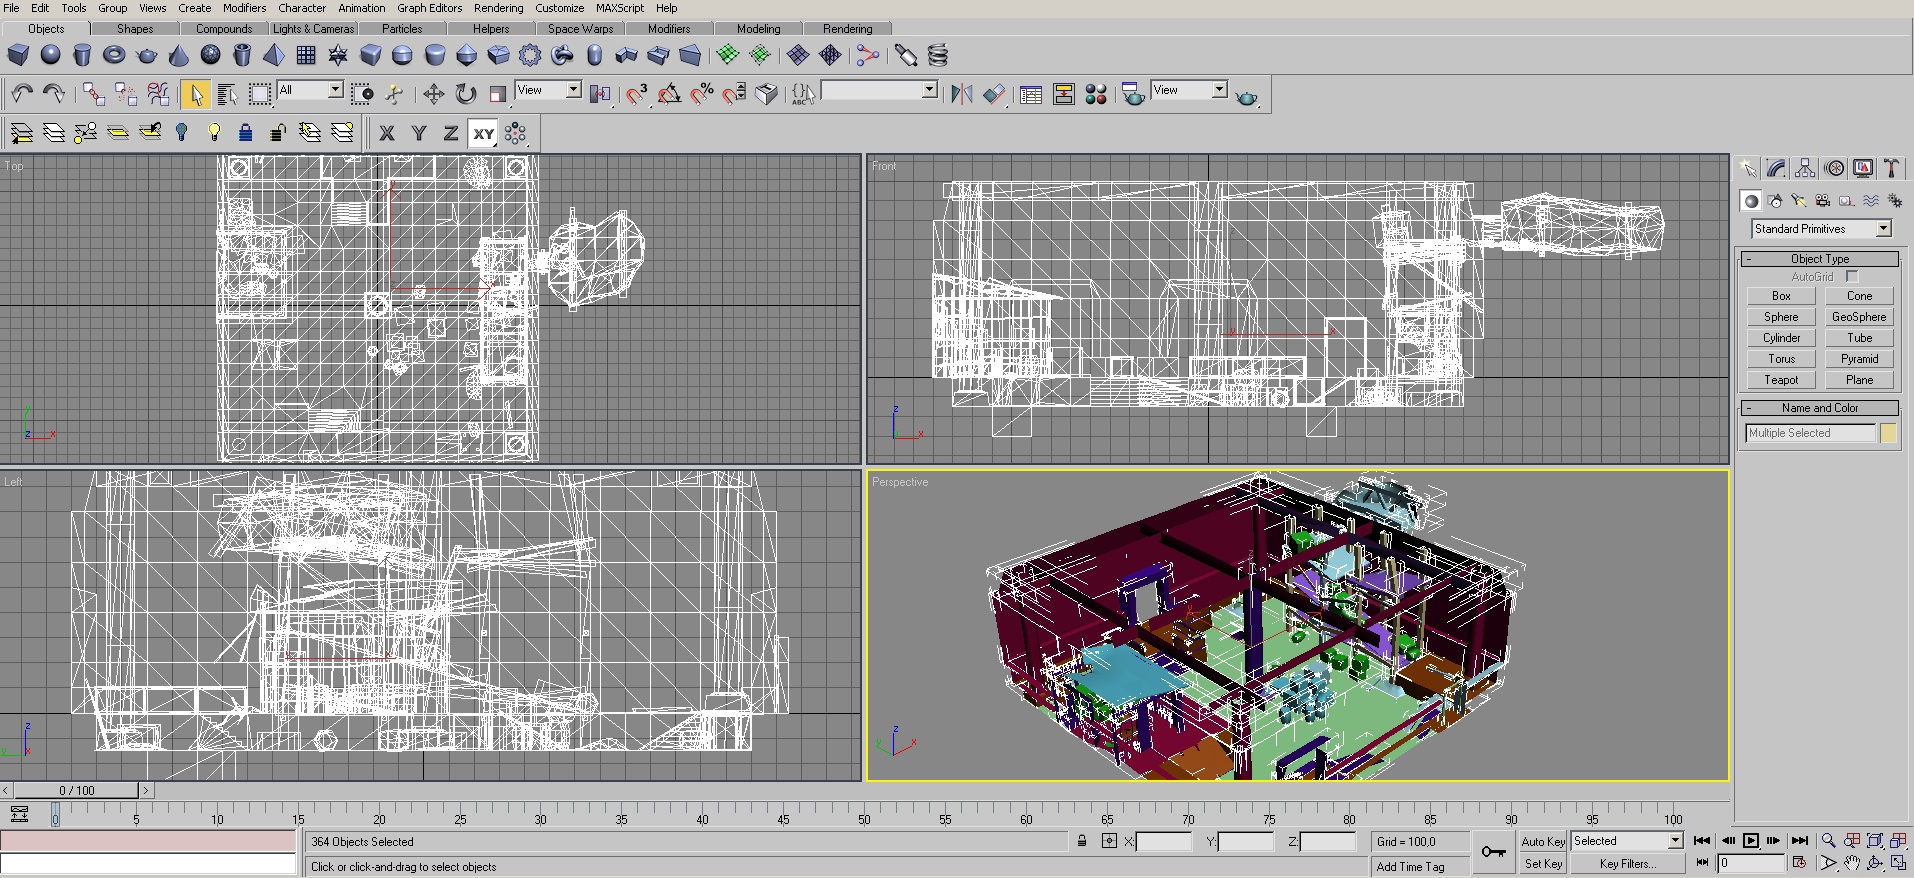1914x878 pixels.
Task: Select the Move tool in main toolbar
Action: pyautogui.click(x=433, y=94)
